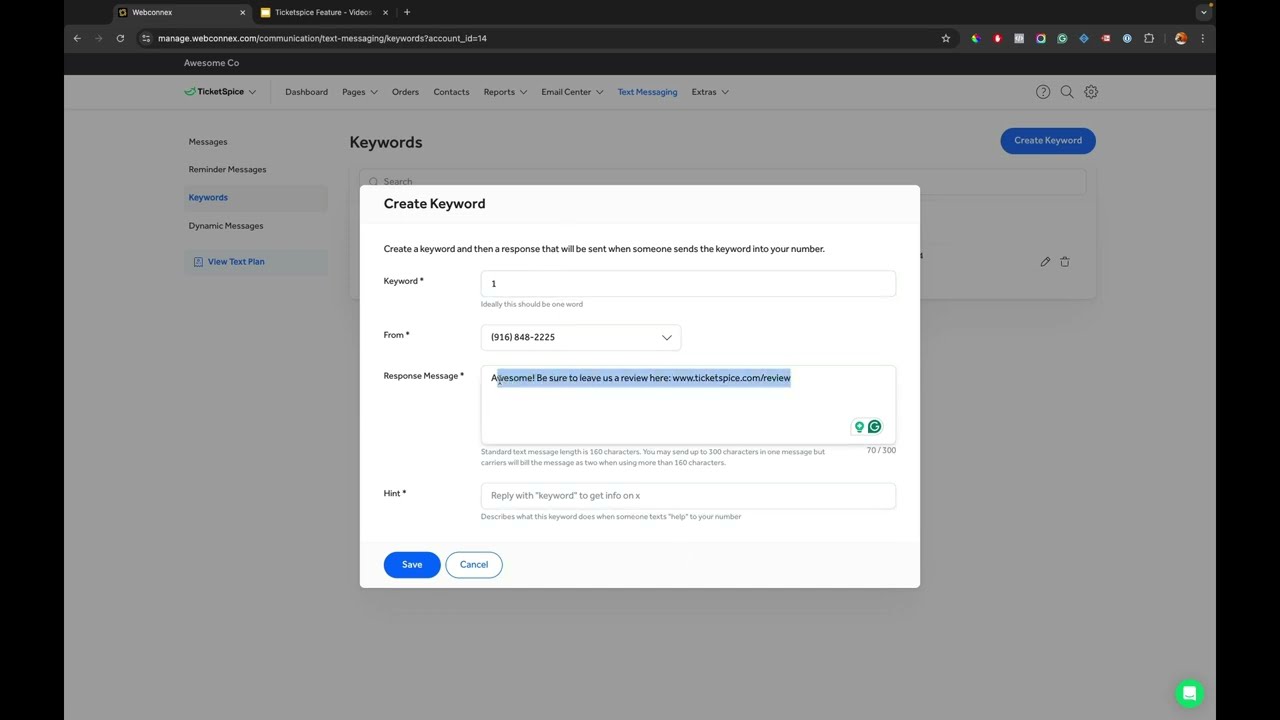Select Dynamic Messages in the sidebar

click(x=226, y=226)
